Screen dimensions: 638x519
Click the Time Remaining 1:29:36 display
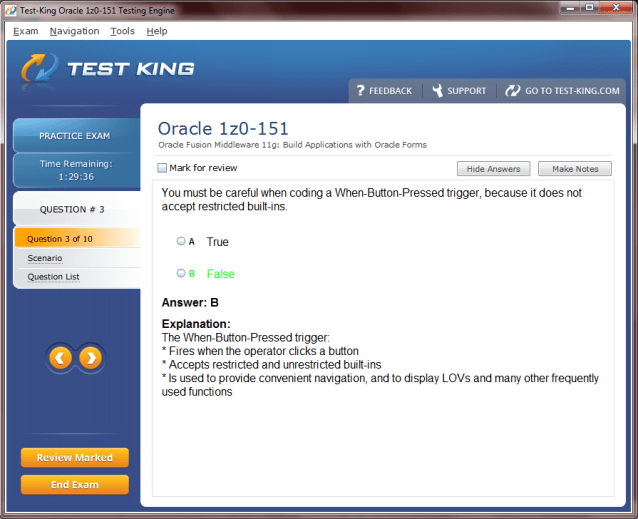(x=76, y=170)
